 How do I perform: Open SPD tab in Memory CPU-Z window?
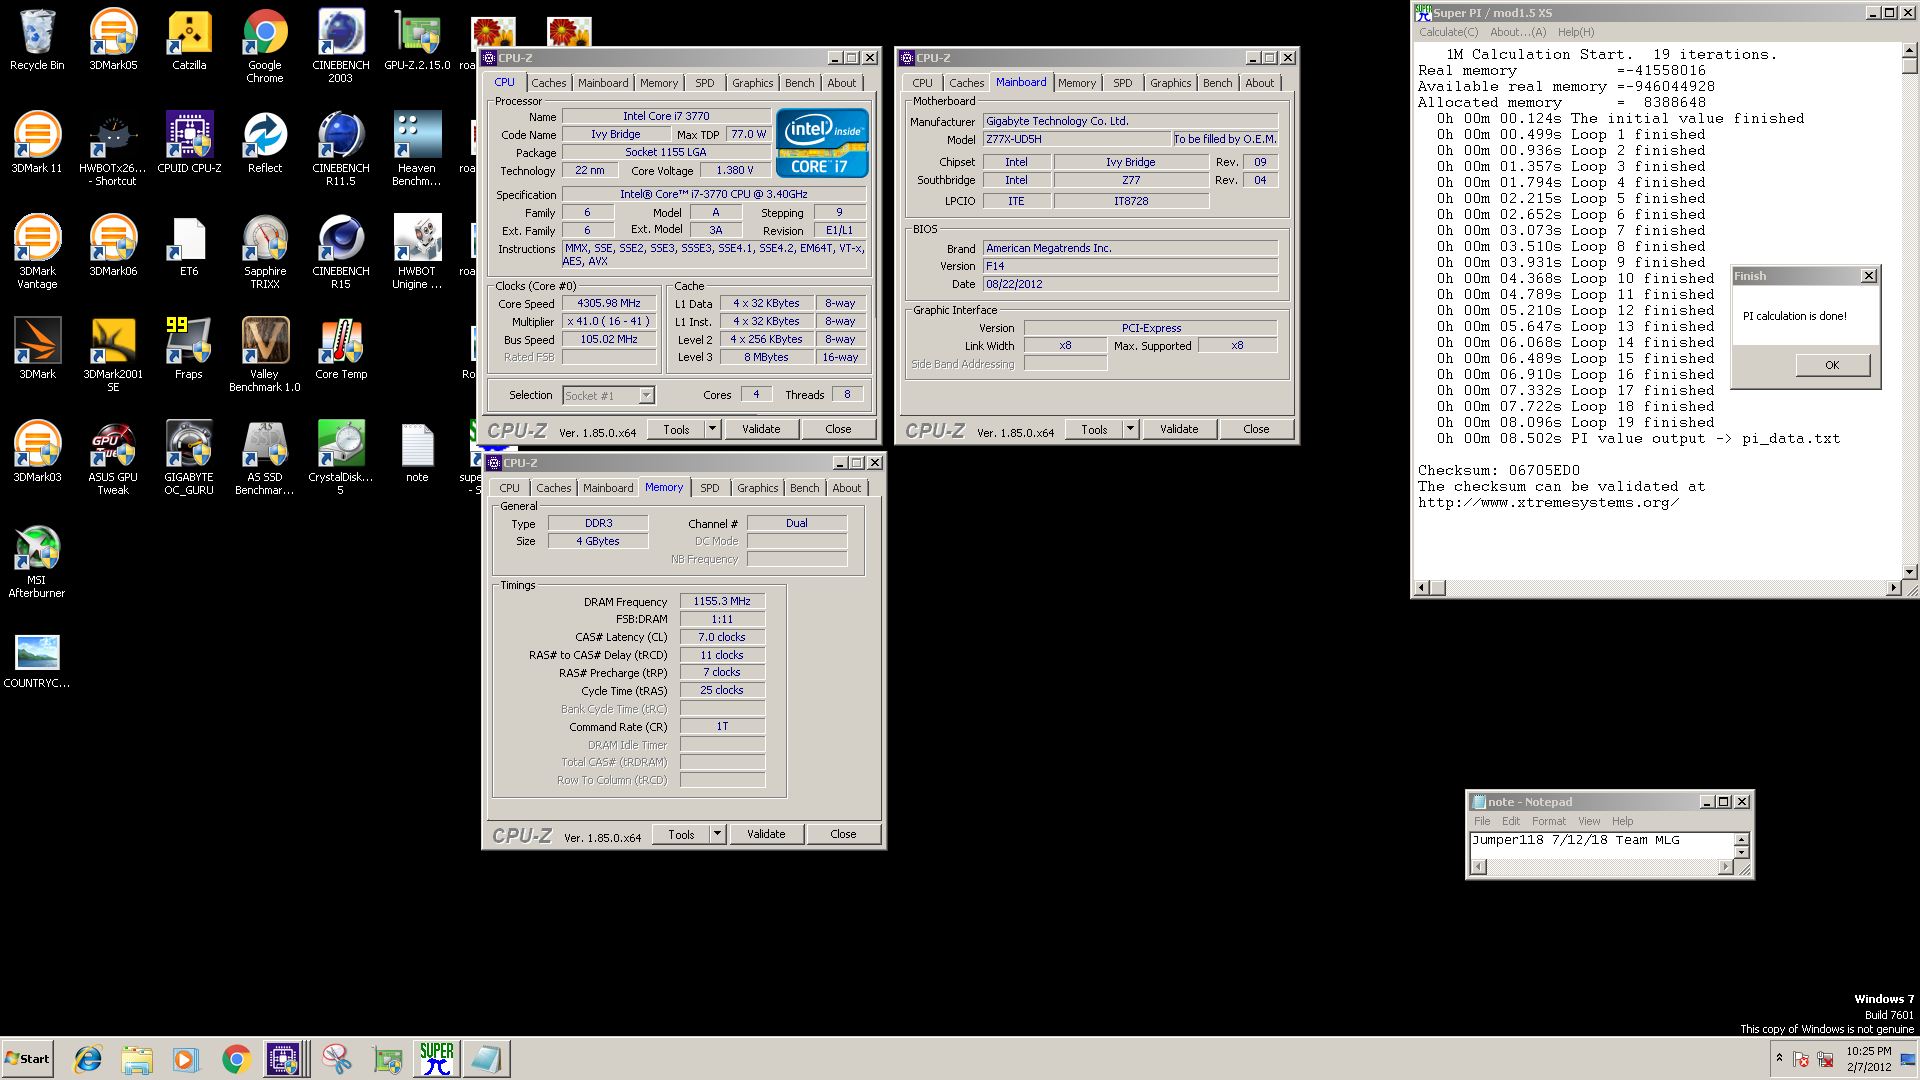[709, 488]
